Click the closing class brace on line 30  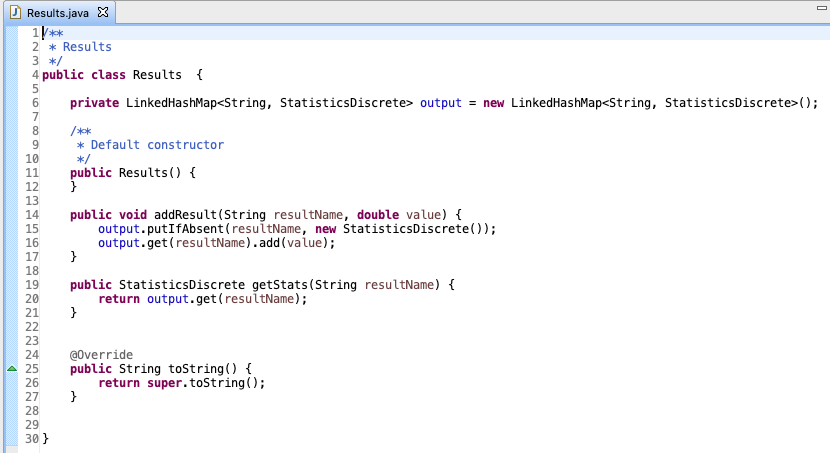[46, 439]
